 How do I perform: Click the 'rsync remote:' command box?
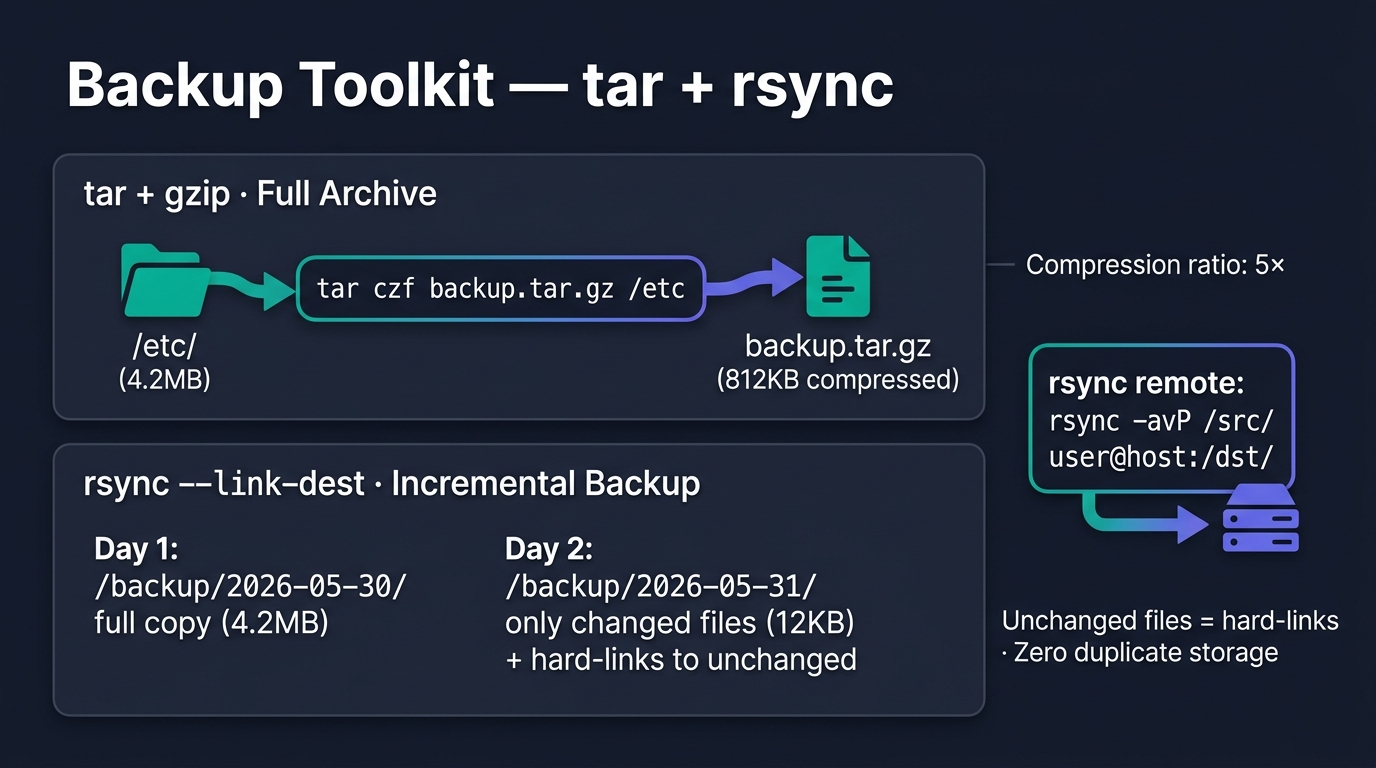coord(1161,419)
